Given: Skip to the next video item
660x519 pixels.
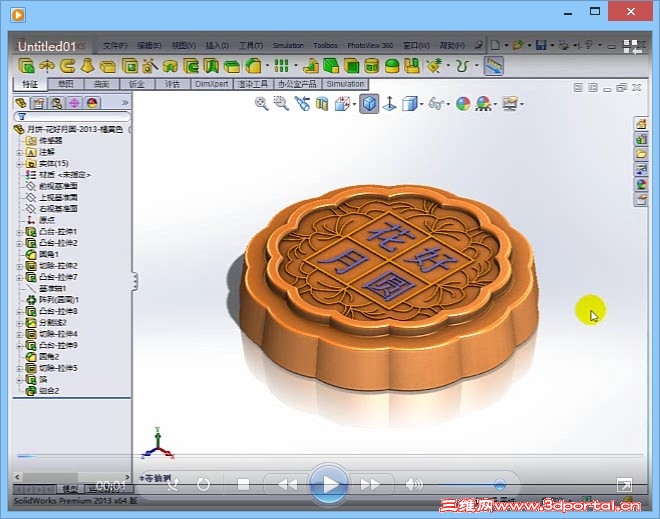Looking at the screenshot, I should [371, 484].
